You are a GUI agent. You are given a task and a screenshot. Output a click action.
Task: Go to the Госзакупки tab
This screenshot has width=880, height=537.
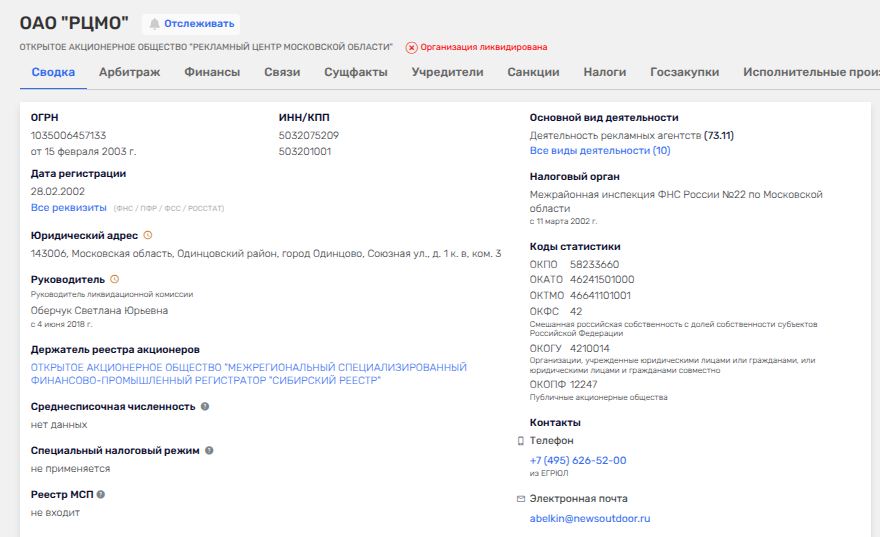pyautogui.click(x=684, y=72)
